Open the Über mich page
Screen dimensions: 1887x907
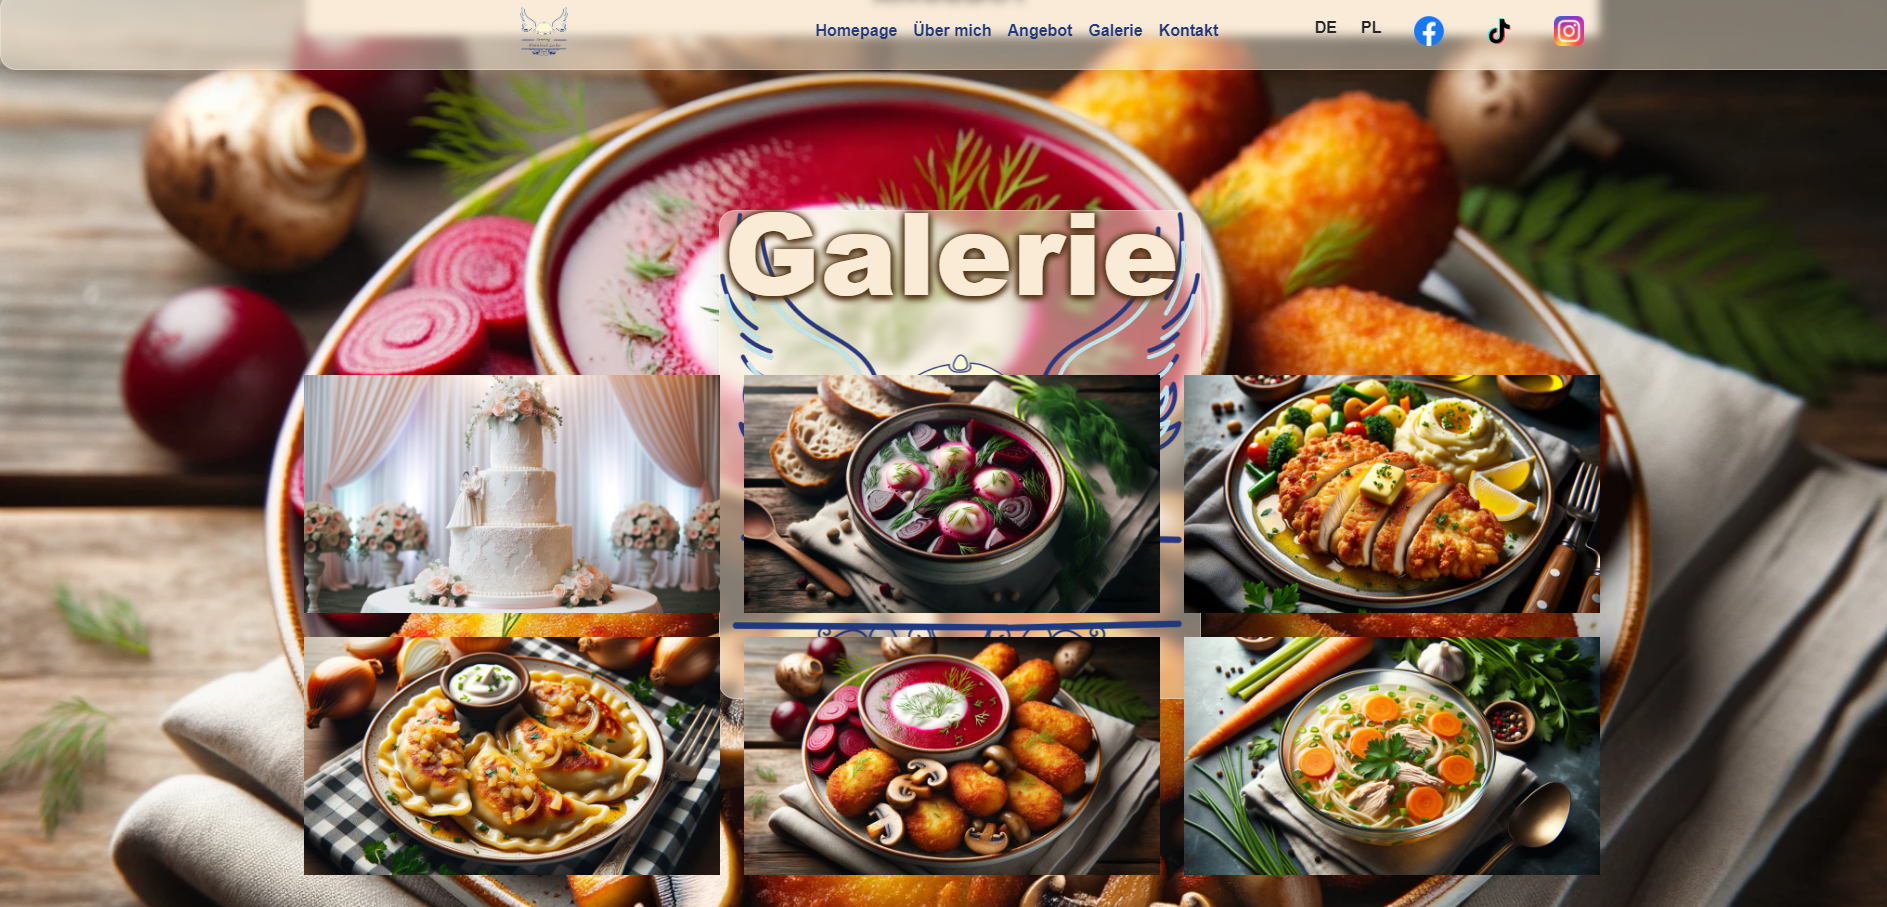click(x=951, y=30)
